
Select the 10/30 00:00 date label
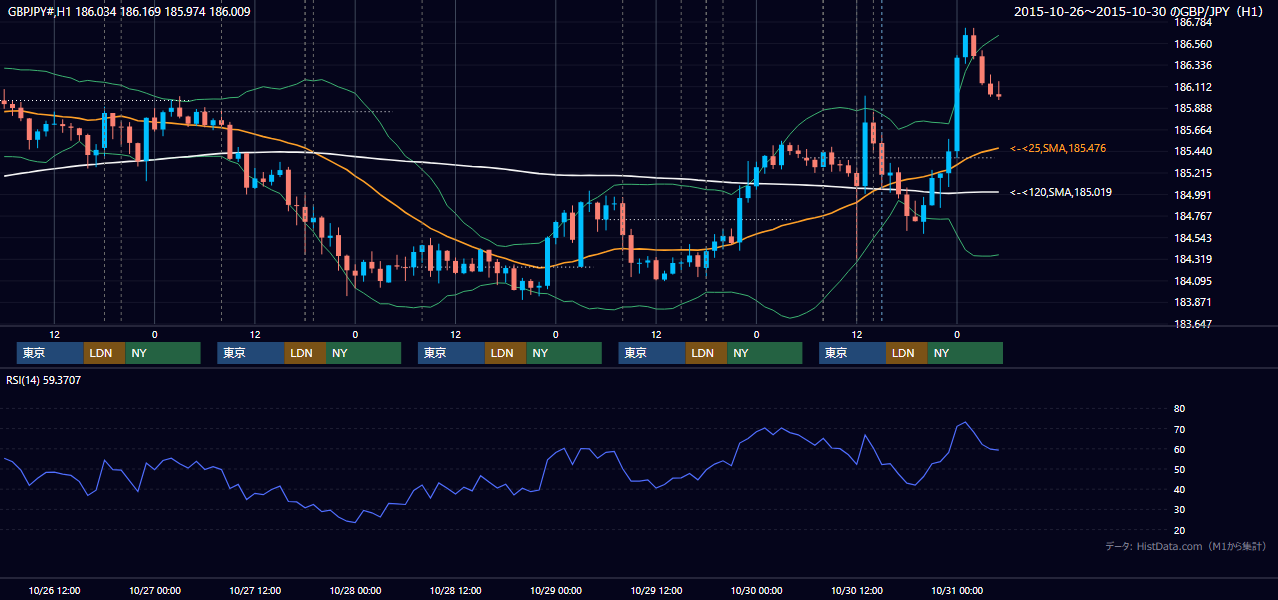[x=756, y=590]
